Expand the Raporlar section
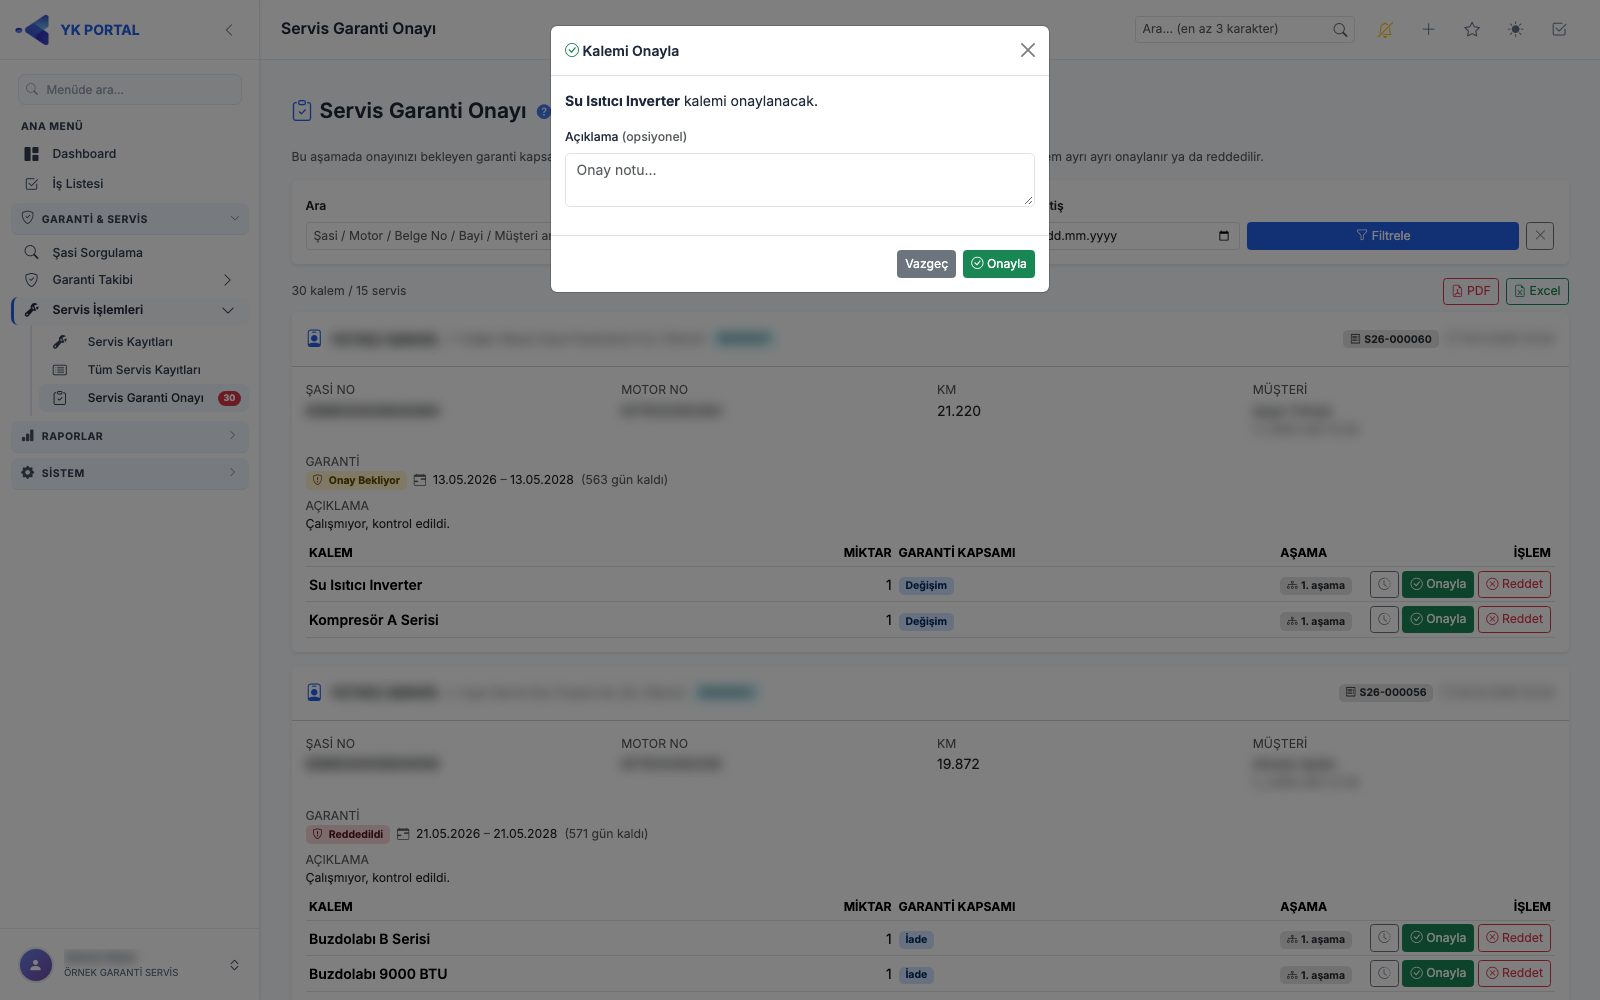1600x1000 pixels. [x=130, y=436]
